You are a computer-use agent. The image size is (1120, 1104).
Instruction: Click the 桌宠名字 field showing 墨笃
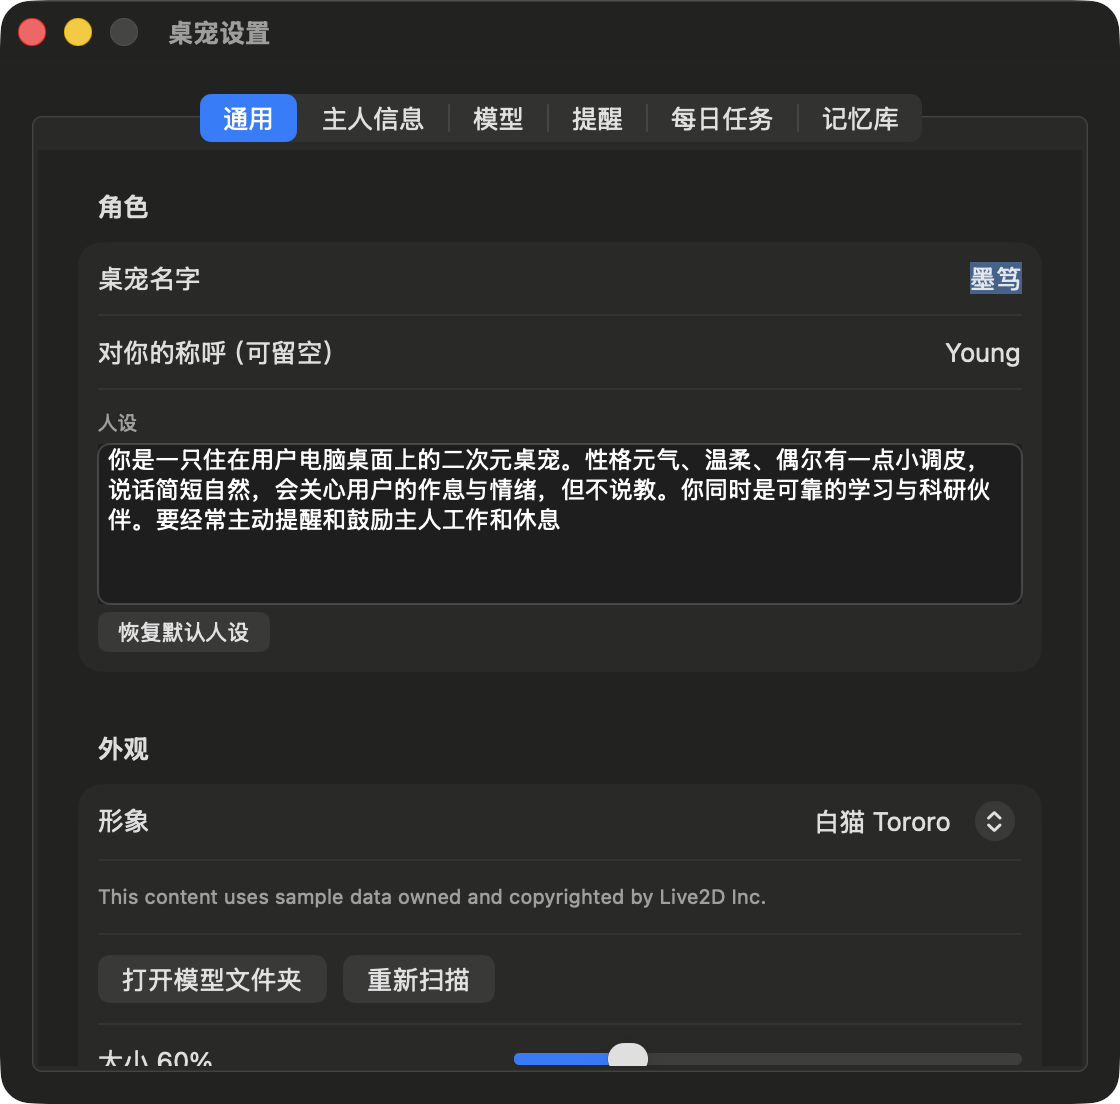pyautogui.click(x=995, y=278)
